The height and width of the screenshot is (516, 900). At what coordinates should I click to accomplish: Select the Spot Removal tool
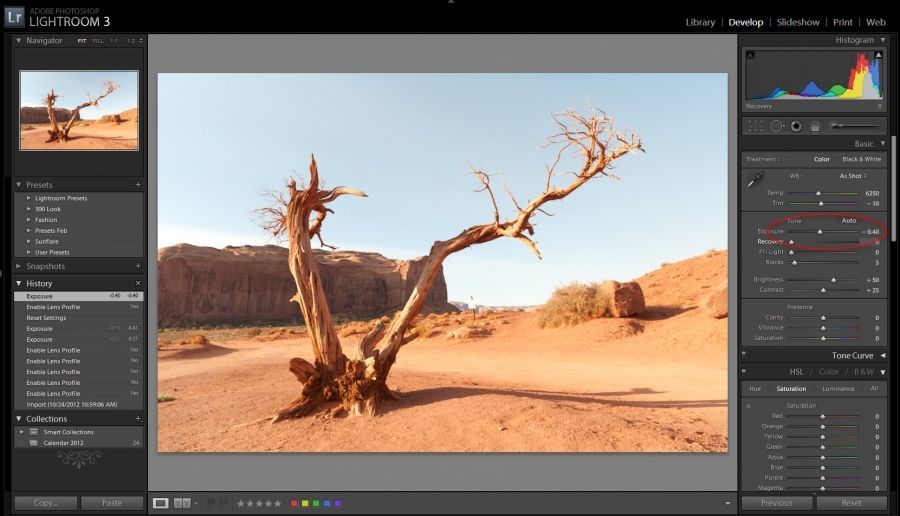(776, 126)
